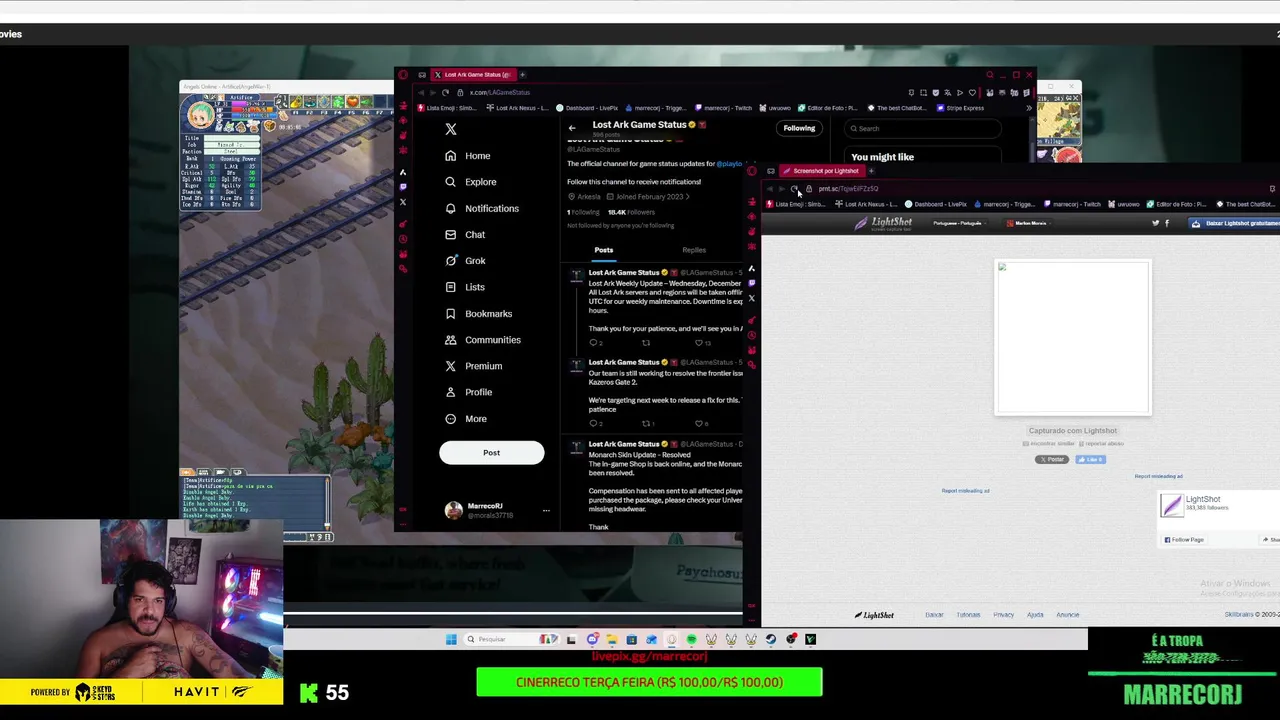Select the Lost Ark Game Status browser tab
The height and width of the screenshot is (720, 1280).
(474, 75)
